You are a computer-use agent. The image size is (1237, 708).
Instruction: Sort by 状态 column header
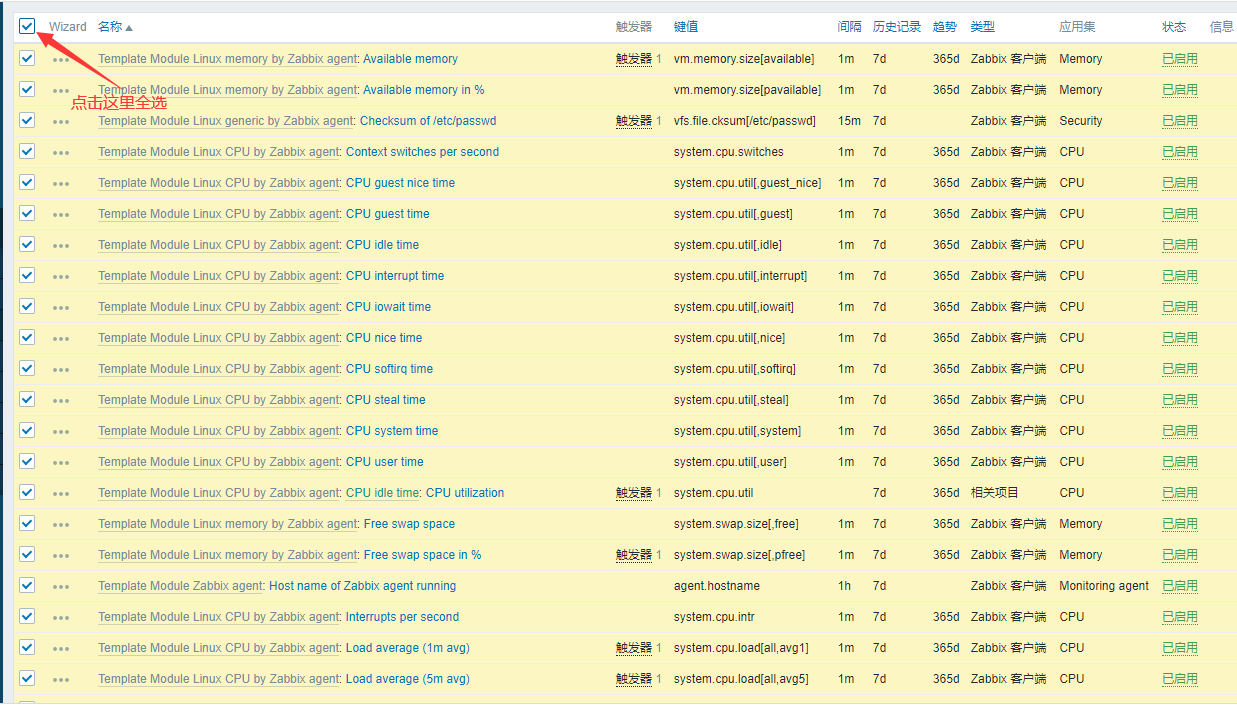(1174, 27)
